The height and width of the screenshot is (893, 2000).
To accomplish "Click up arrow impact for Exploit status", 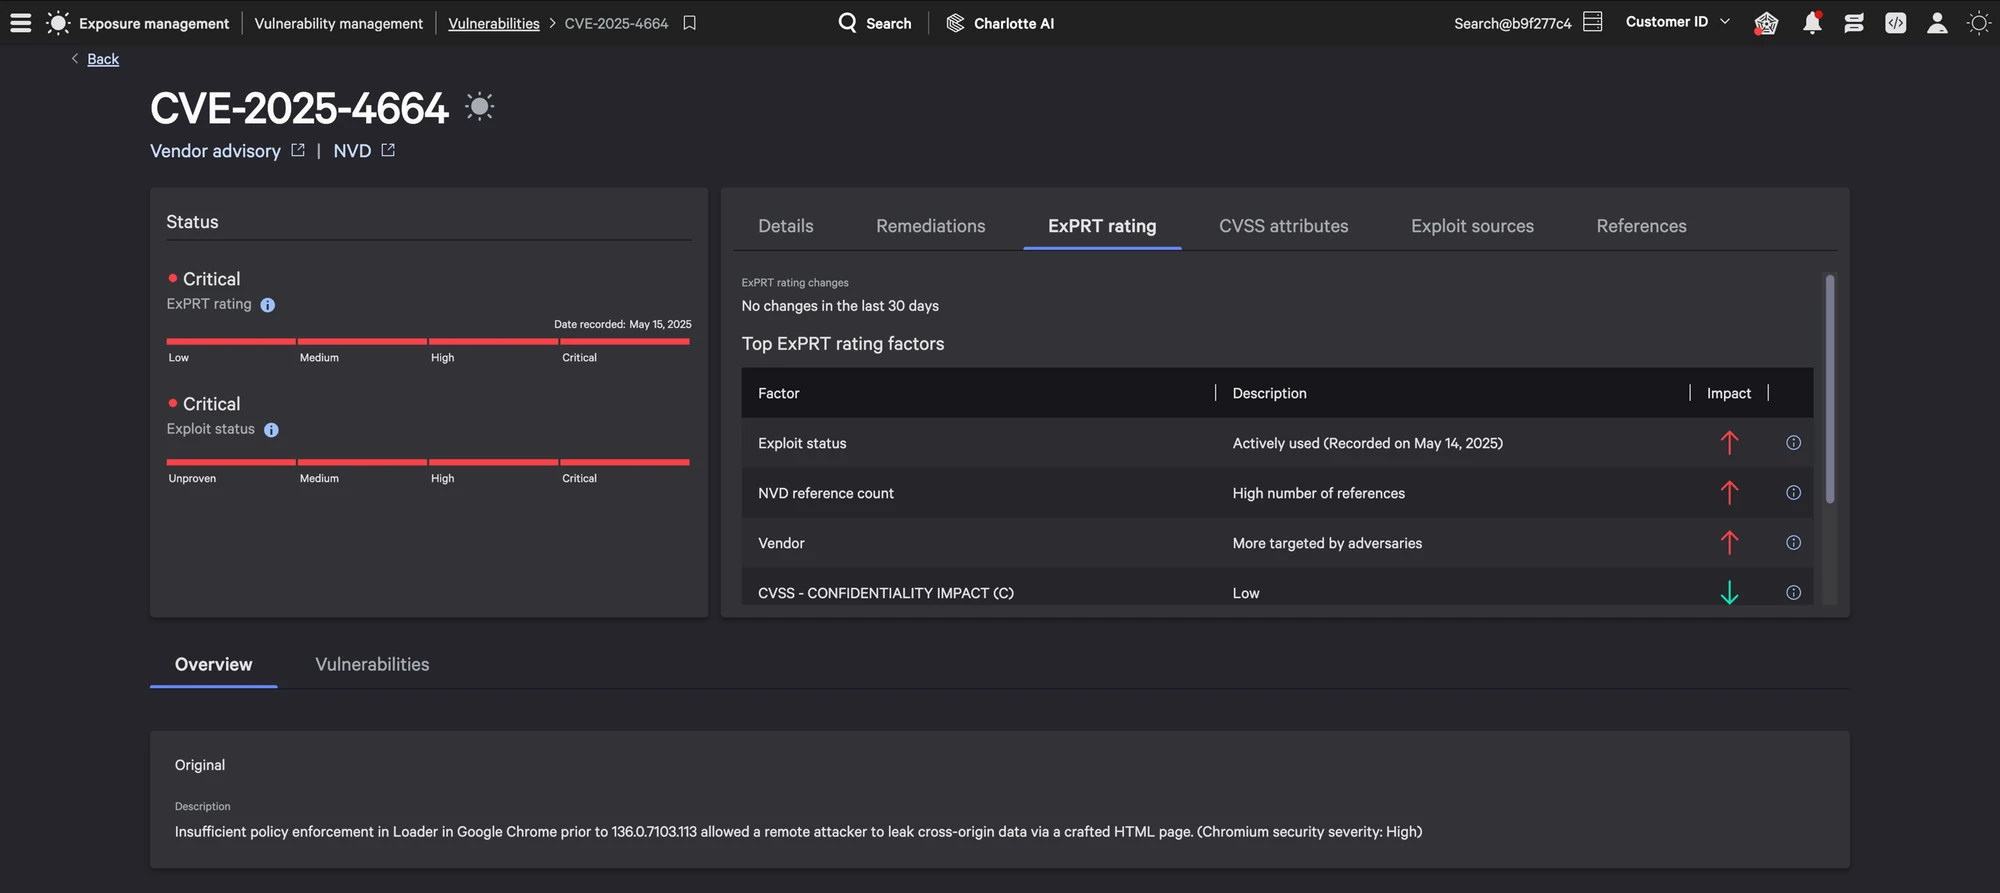I will tap(1729, 443).
